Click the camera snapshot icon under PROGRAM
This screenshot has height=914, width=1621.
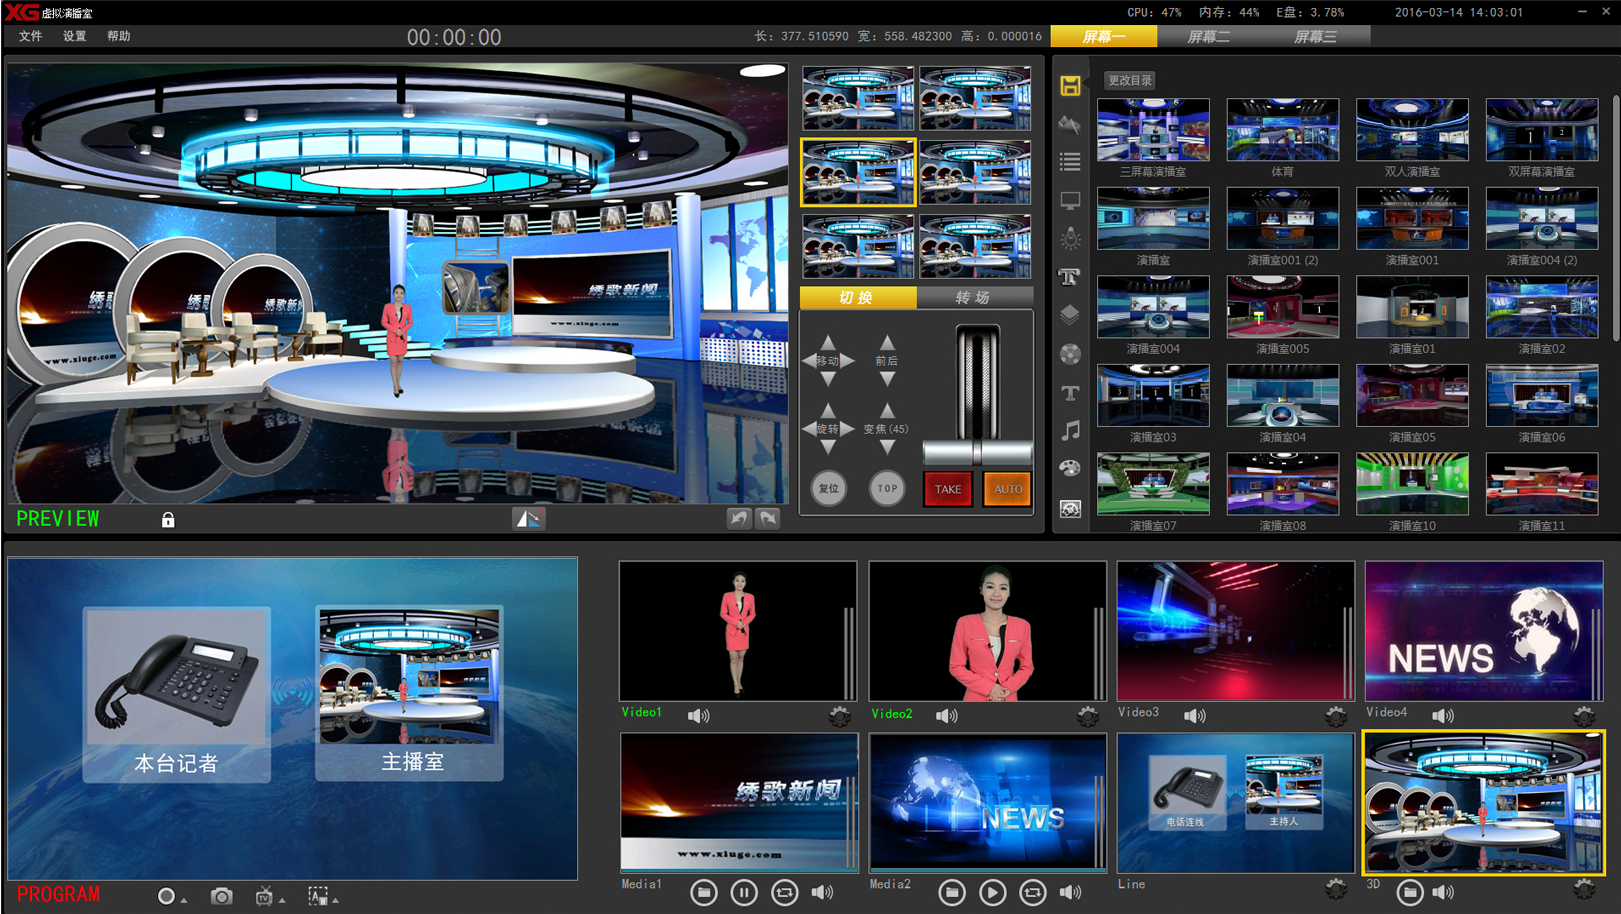point(221,896)
